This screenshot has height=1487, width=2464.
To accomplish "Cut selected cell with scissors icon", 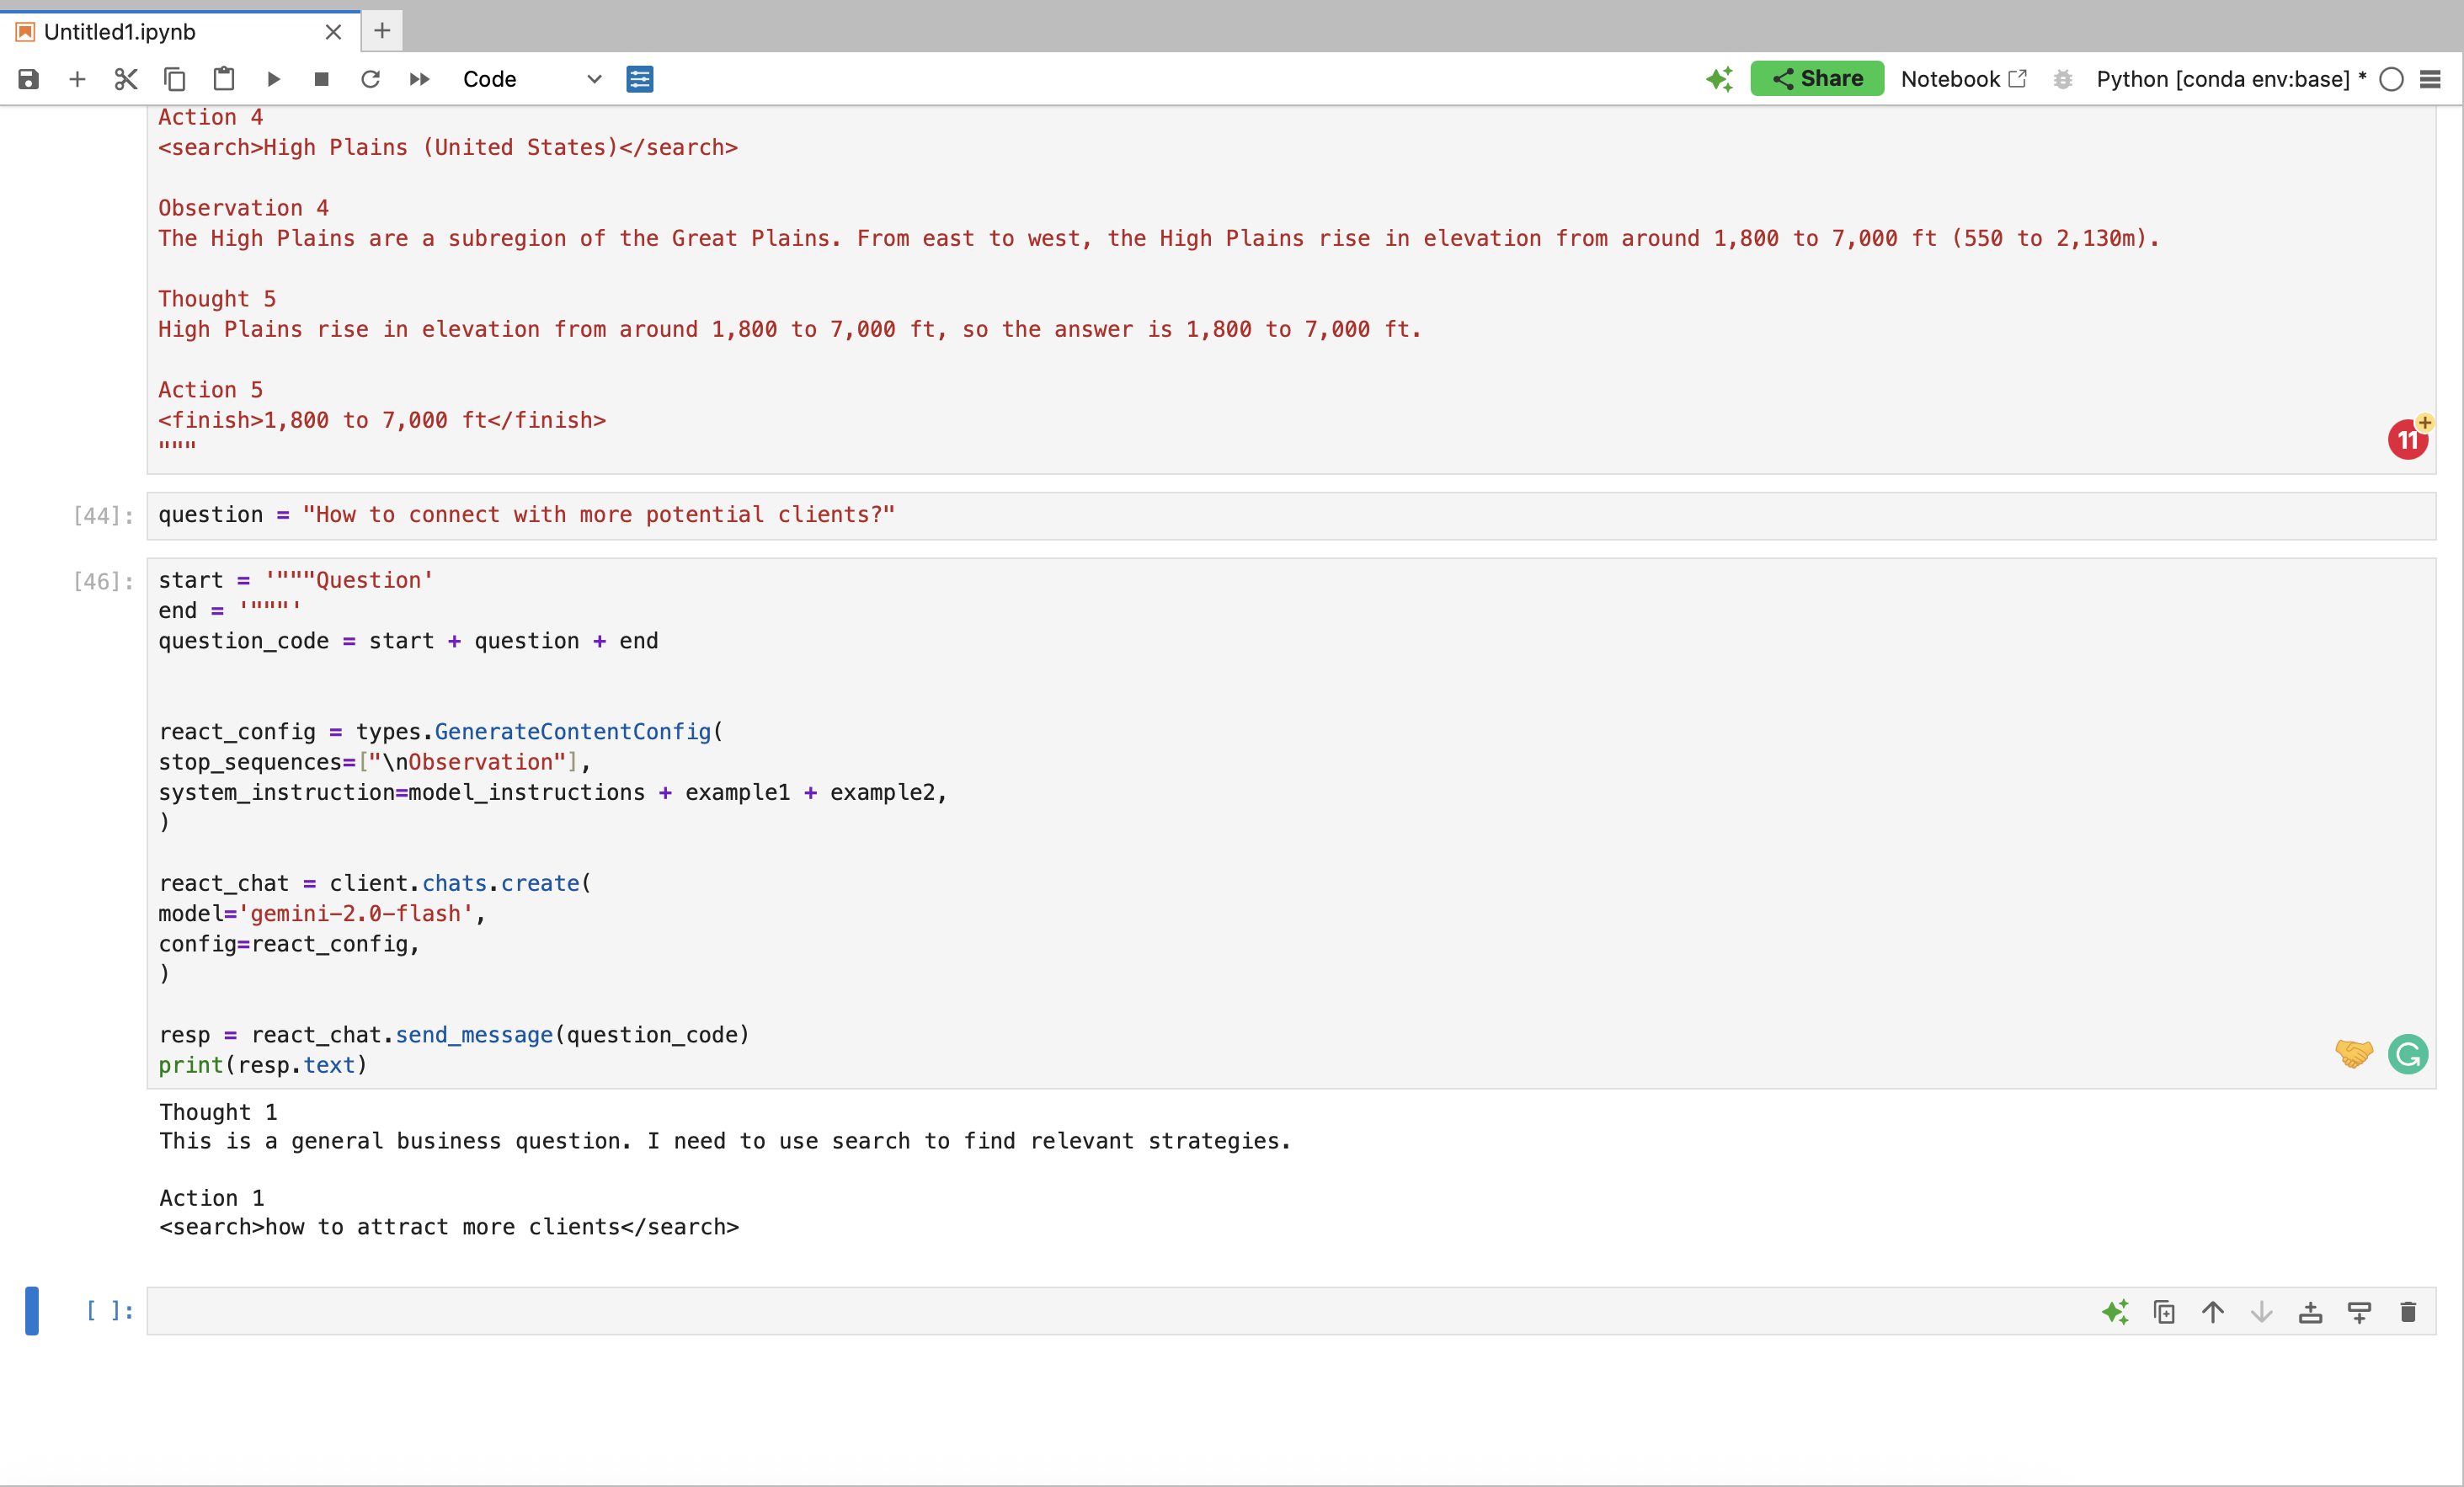I will [126, 79].
